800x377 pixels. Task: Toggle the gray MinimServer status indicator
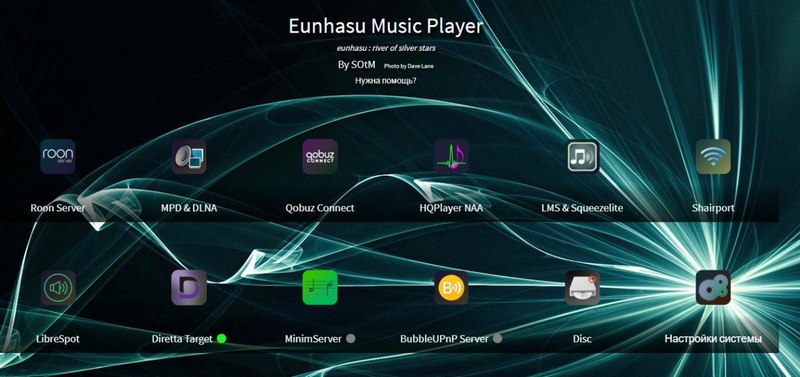(351, 338)
